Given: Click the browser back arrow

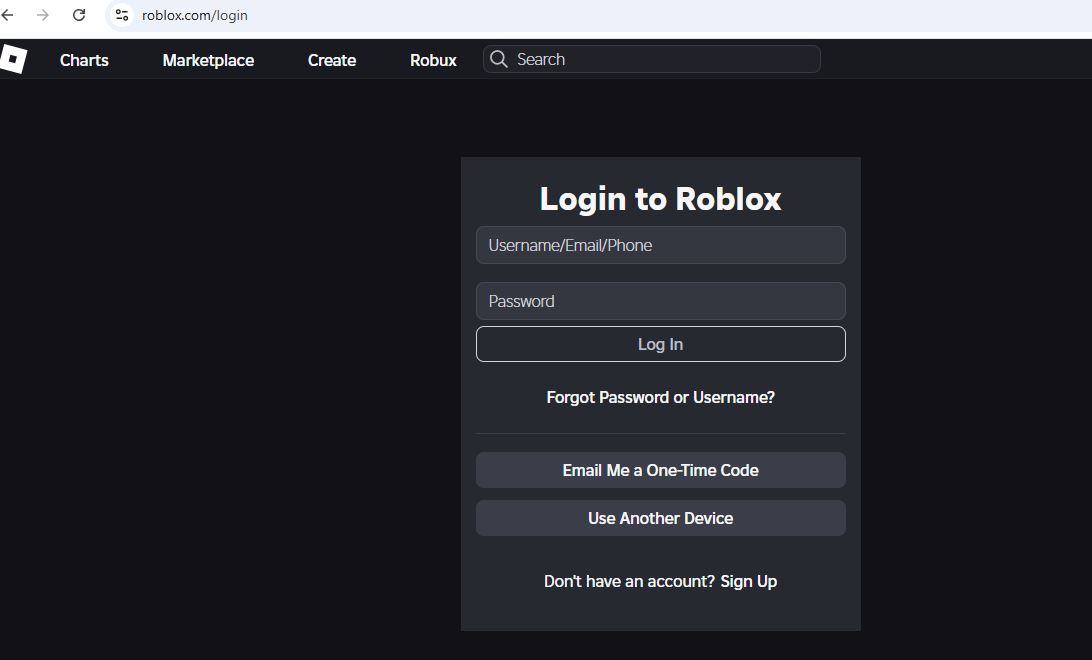Looking at the screenshot, I should tap(11, 15).
